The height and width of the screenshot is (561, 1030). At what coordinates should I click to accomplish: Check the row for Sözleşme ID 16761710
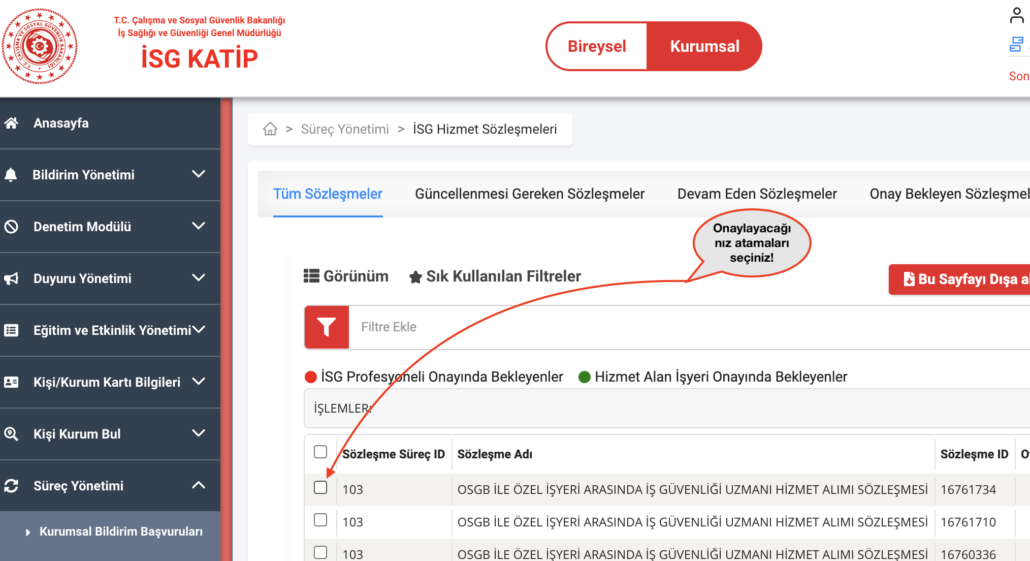click(320, 520)
